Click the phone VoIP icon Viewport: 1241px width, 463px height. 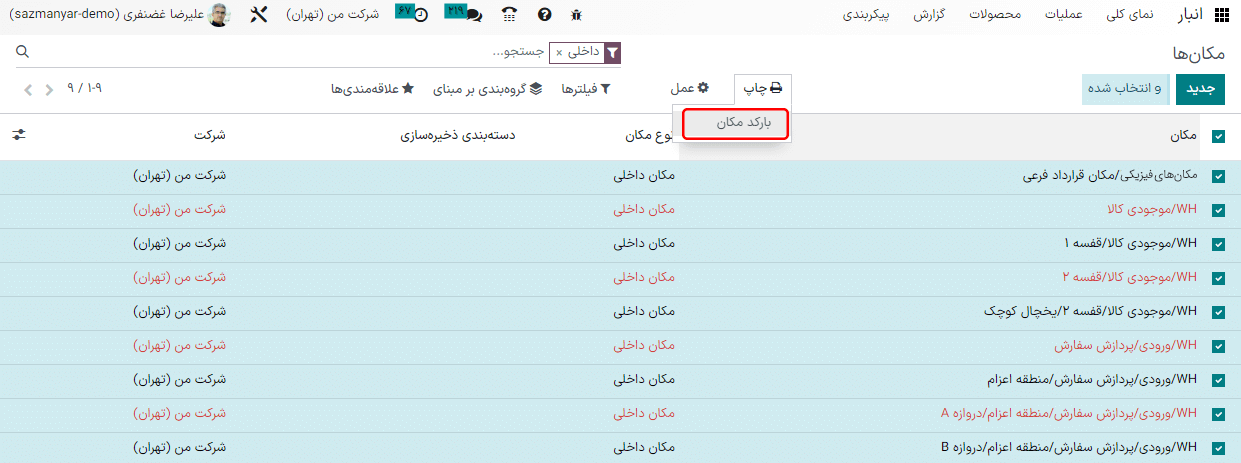click(x=510, y=15)
